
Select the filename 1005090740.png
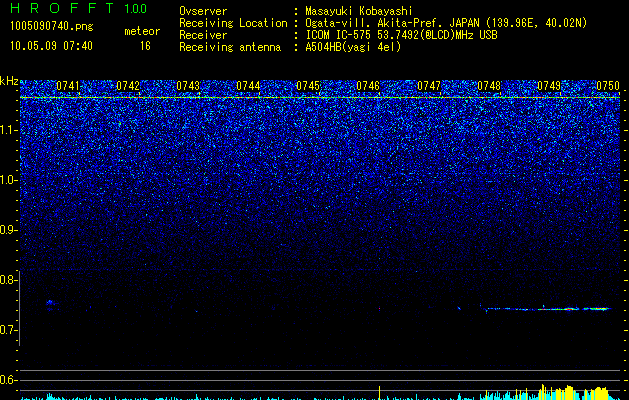pos(51,27)
